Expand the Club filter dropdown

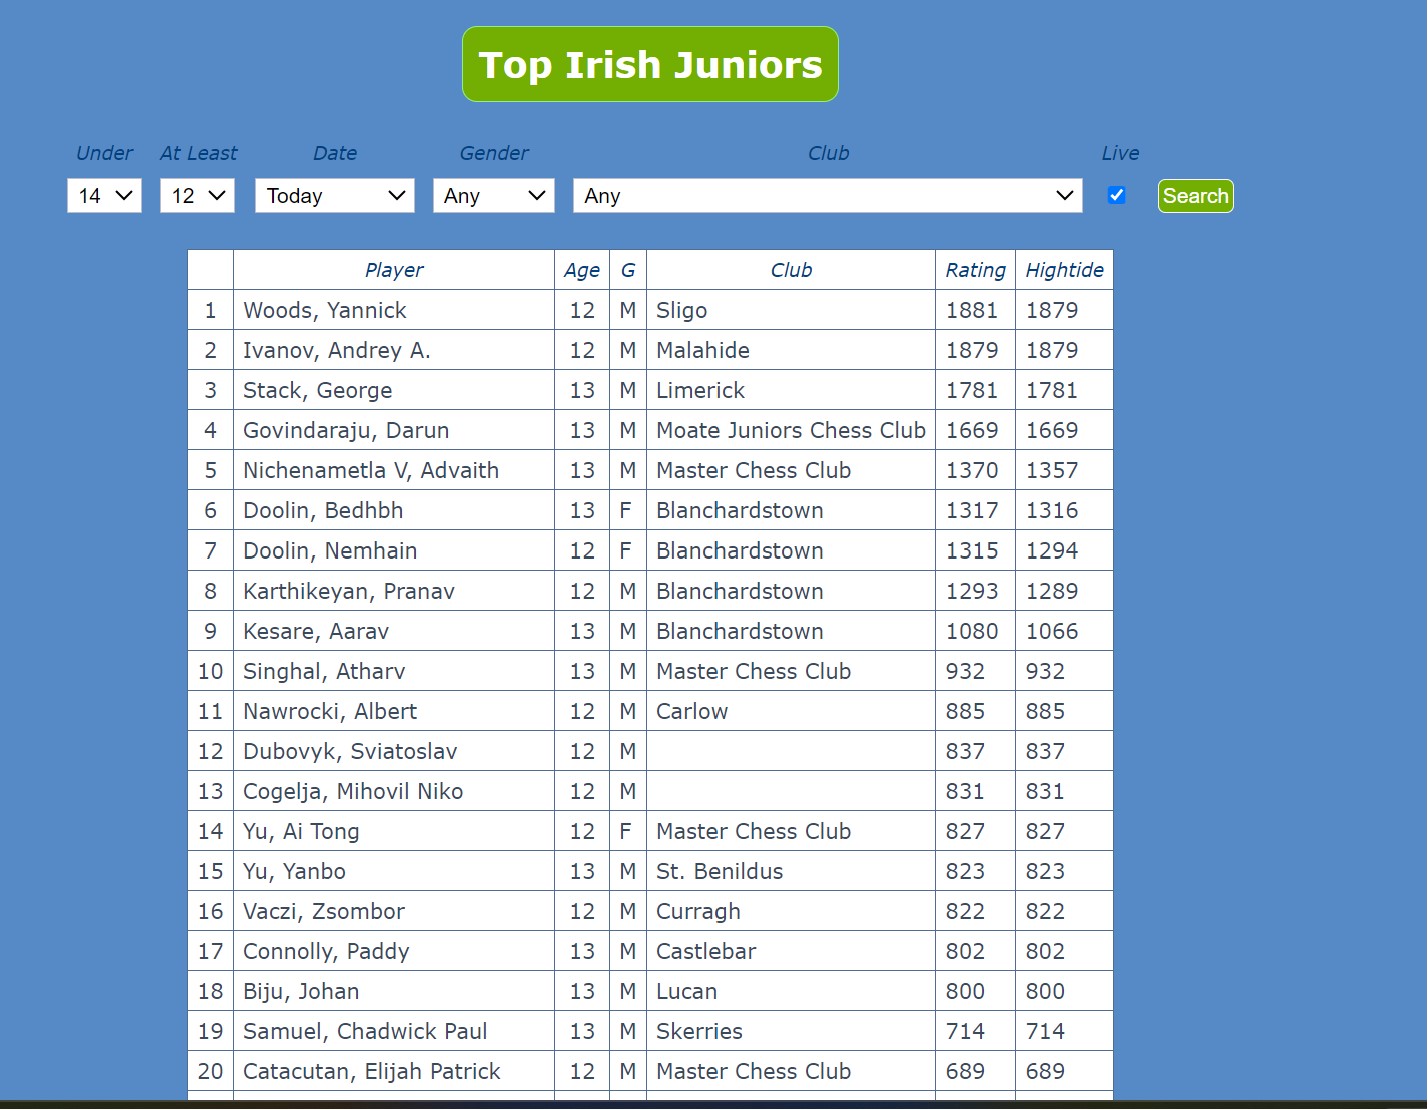click(x=827, y=195)
